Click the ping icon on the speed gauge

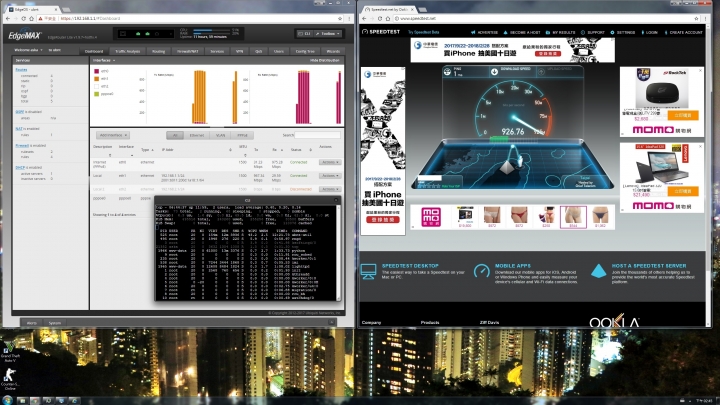point(447,72)
